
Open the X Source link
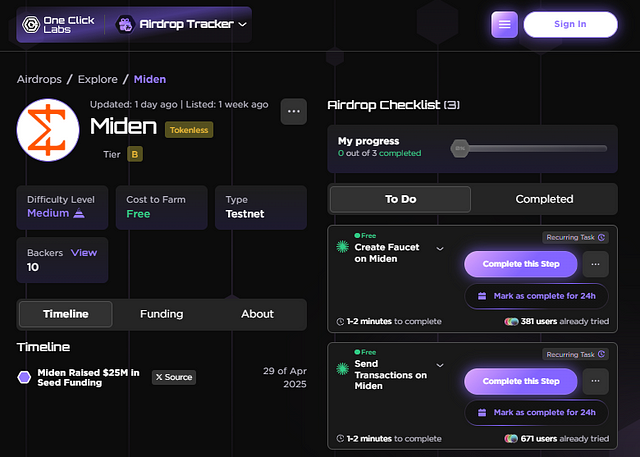click(x=174, y=377)
